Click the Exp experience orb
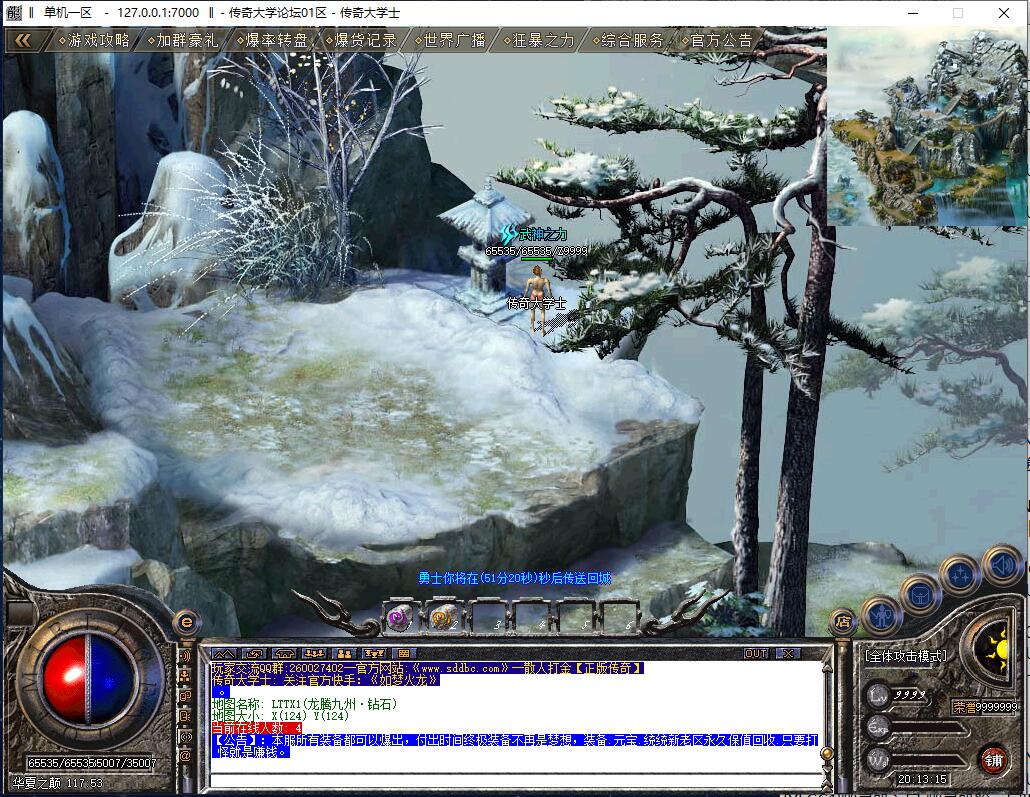 [880, 727]
